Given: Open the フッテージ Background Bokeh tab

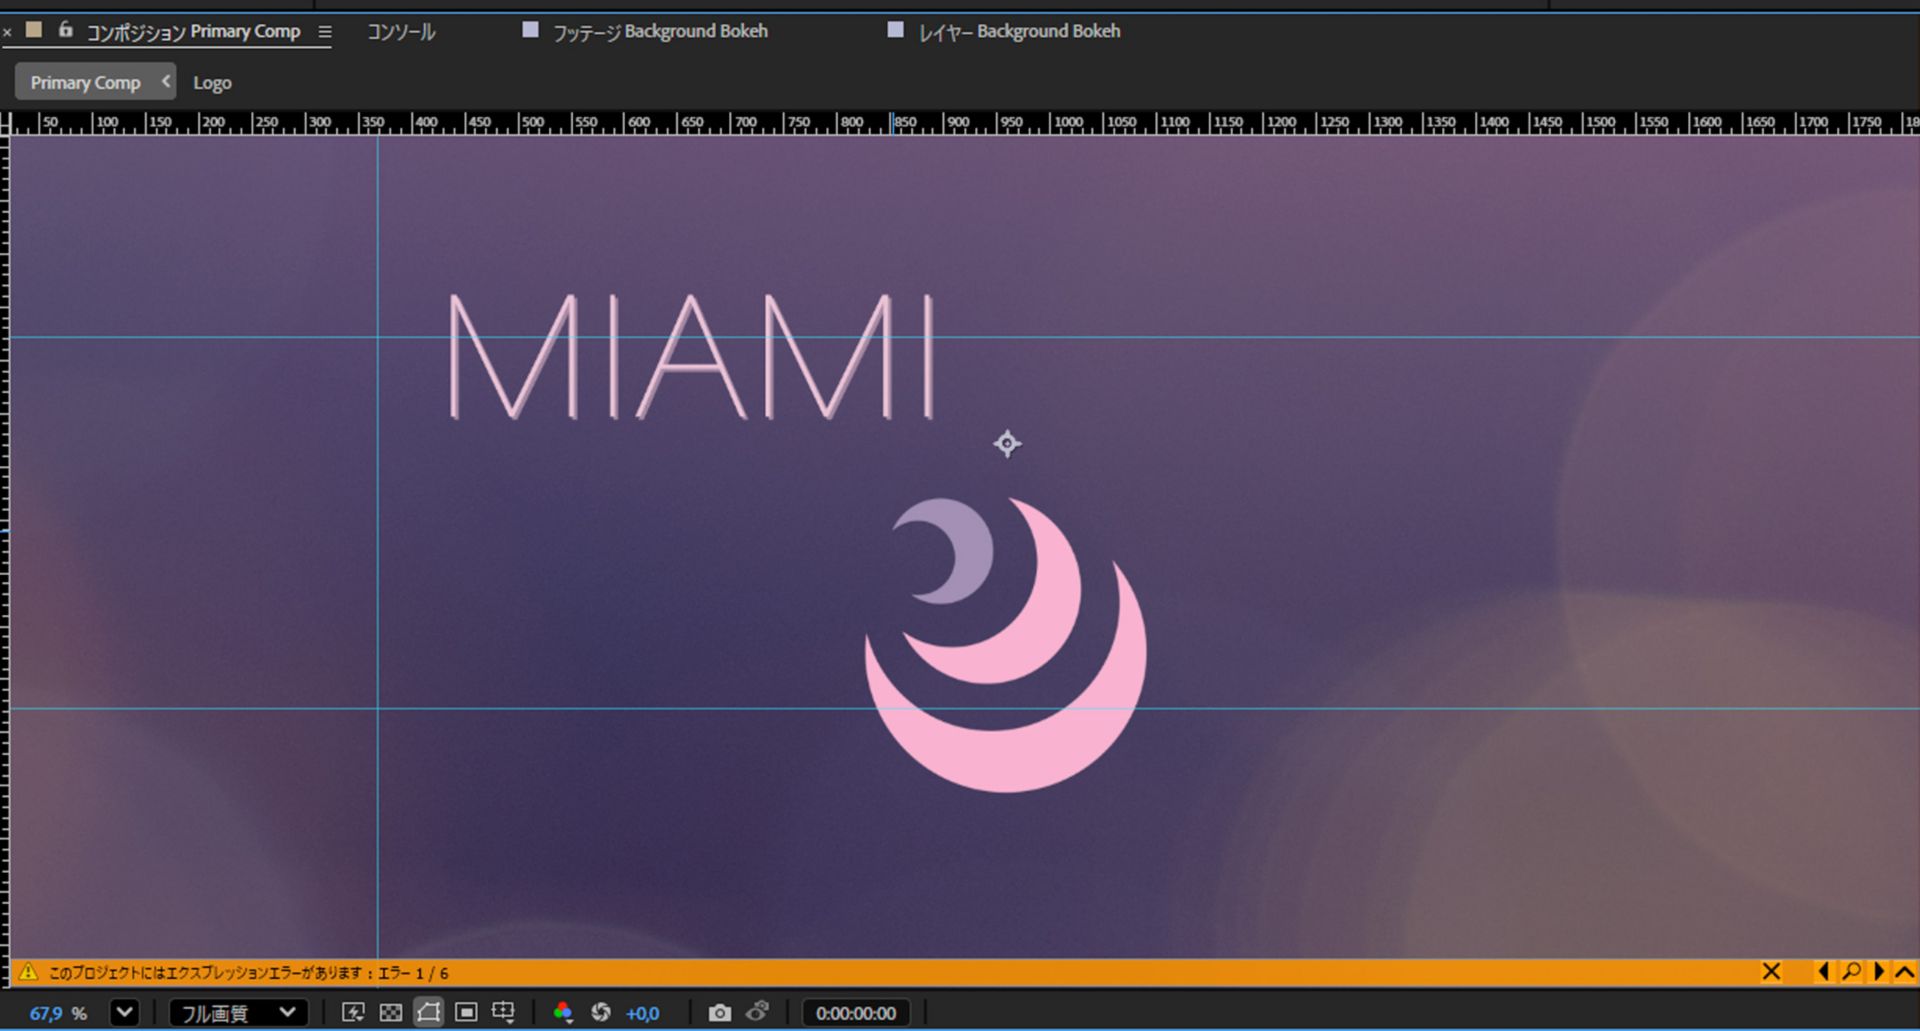Looking at the screenshot, I should [661, 32].
